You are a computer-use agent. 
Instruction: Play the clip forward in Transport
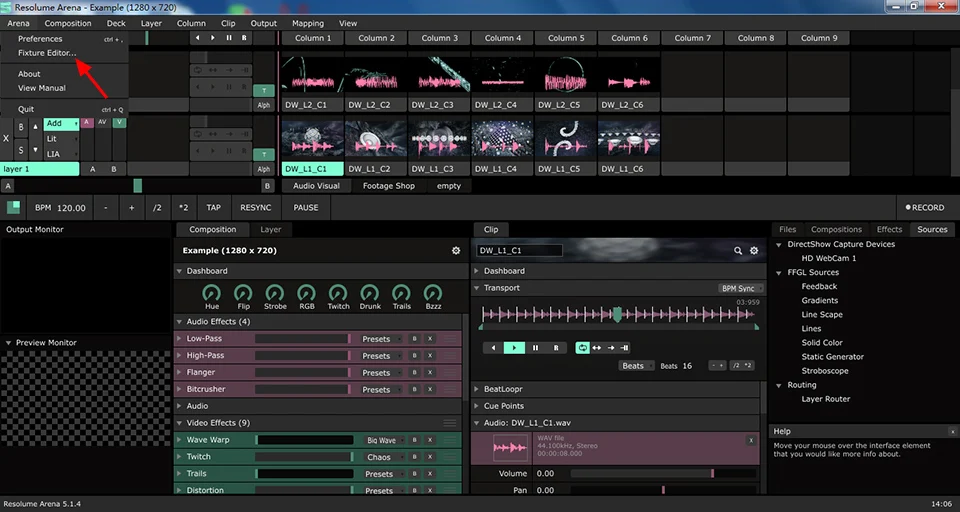pyautogui.click(x=514, y=348)
